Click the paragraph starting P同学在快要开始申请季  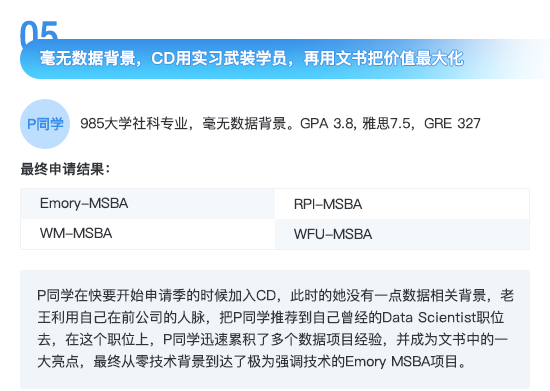pos(275,329)
